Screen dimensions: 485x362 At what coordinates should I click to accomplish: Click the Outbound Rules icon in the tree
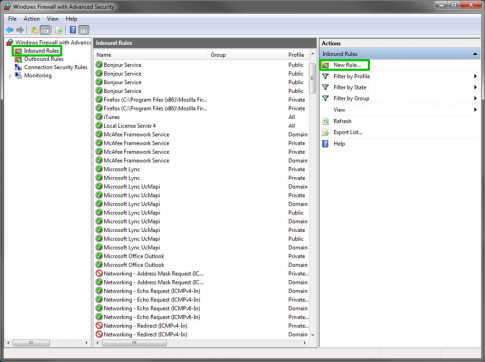point(18,59)
